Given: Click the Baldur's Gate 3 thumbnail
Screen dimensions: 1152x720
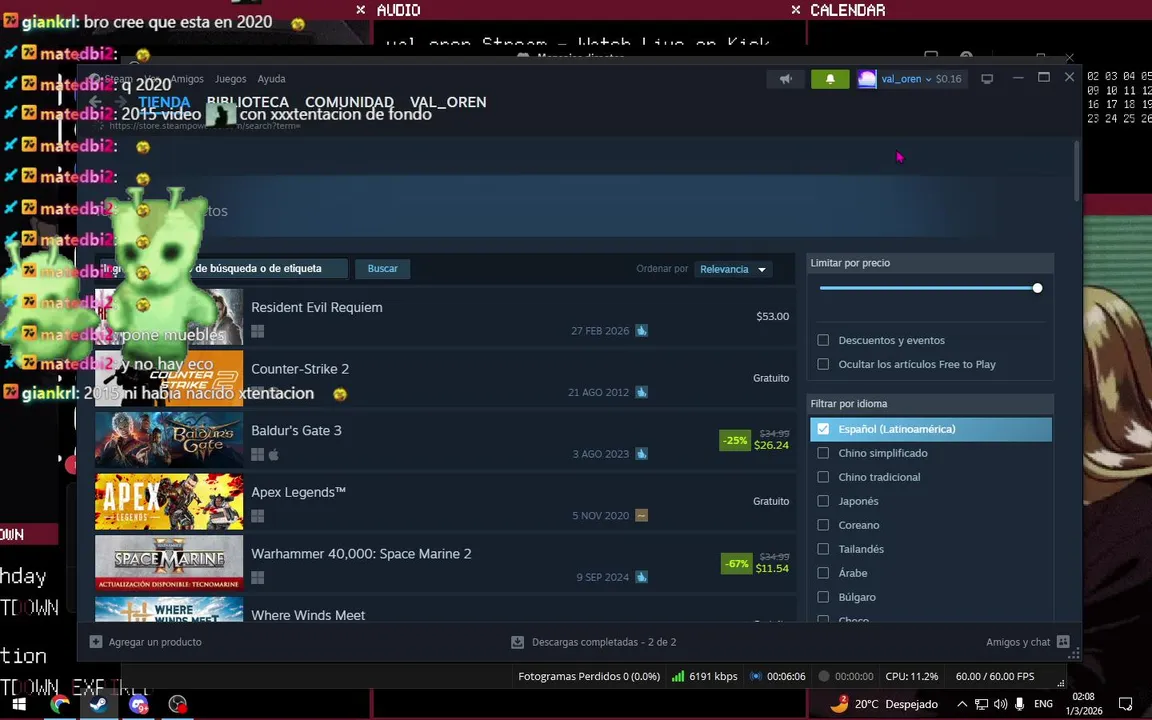Looking at the screenshot, I should tap(169, 440).
